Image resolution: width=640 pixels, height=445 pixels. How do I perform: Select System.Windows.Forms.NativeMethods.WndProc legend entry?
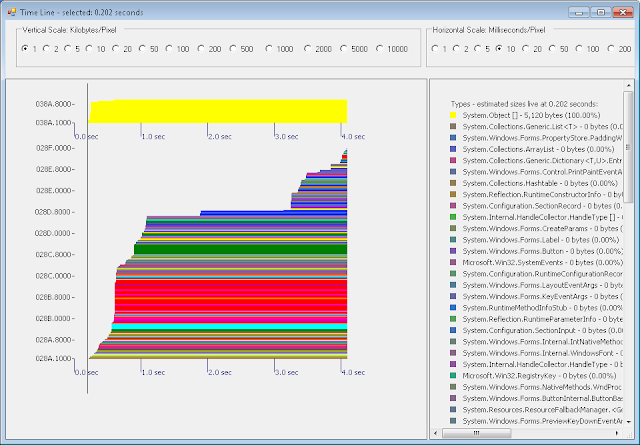(x=542, y=387)
